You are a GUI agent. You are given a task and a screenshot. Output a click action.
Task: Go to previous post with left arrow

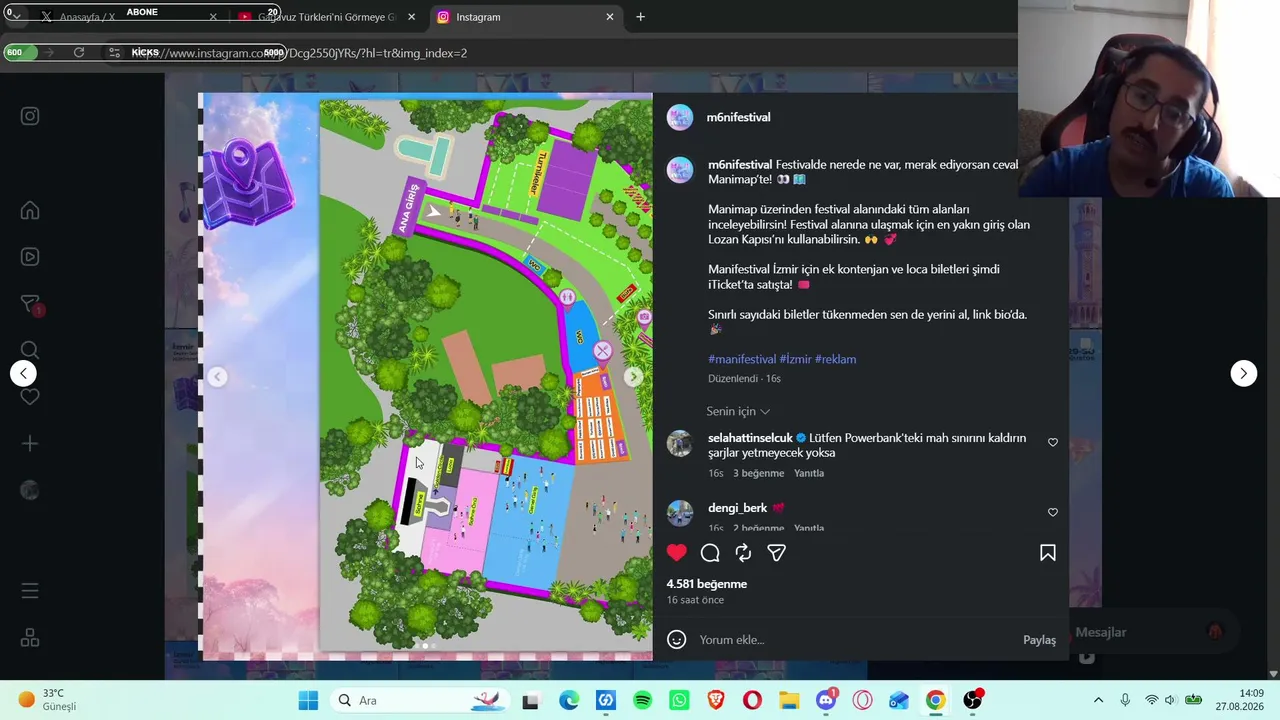click(23, 373)
